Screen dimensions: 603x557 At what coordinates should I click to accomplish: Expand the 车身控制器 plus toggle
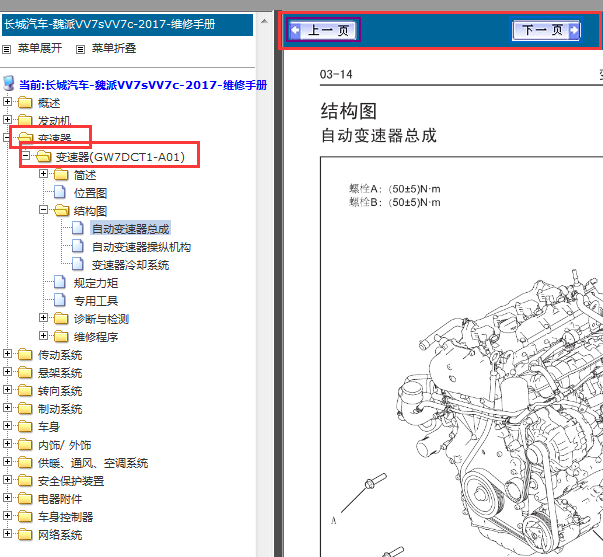[7, 515]
